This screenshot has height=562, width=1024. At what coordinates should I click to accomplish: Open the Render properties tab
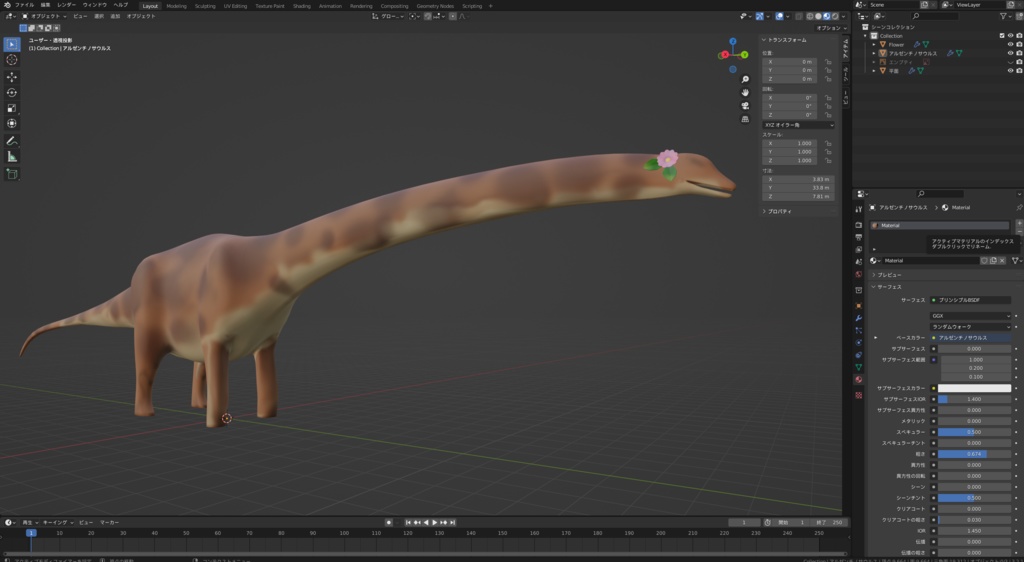(x=859, y=225)
